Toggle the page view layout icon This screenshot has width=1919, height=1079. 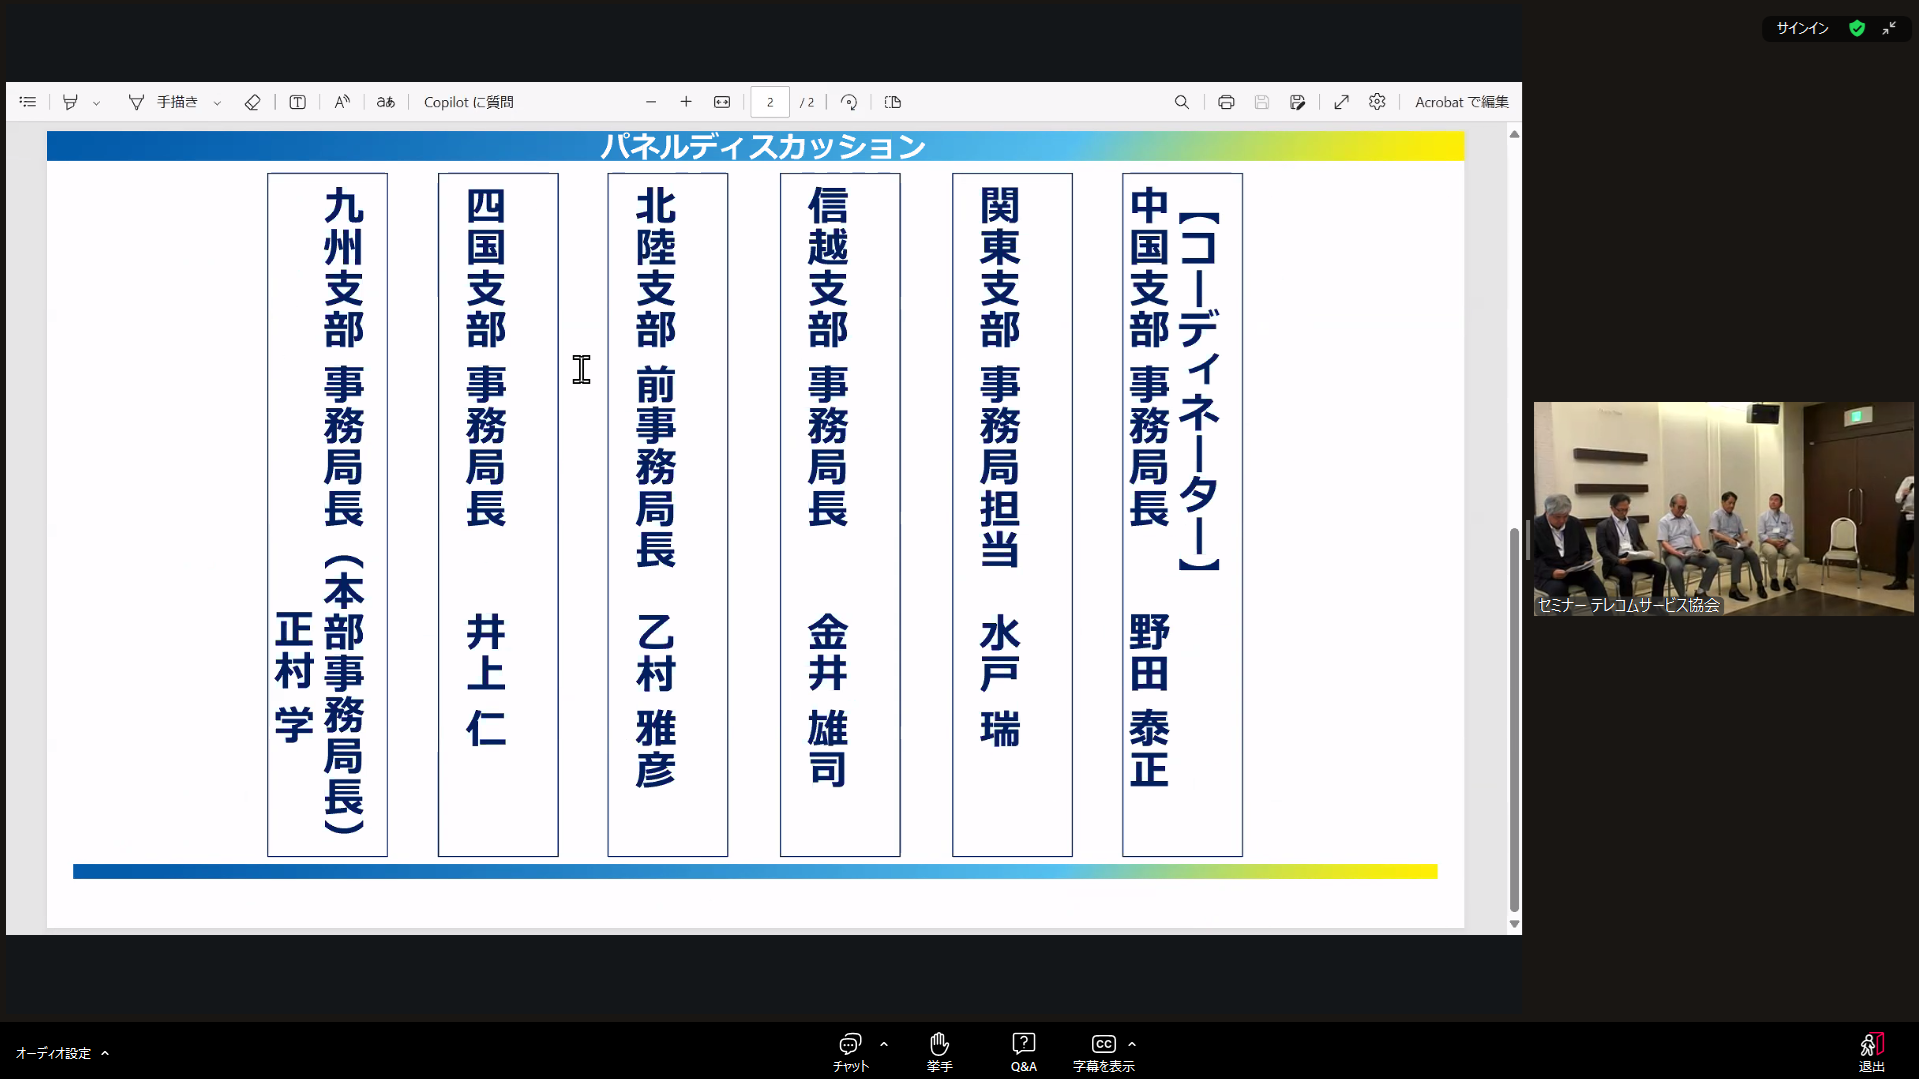click(893, 102)
